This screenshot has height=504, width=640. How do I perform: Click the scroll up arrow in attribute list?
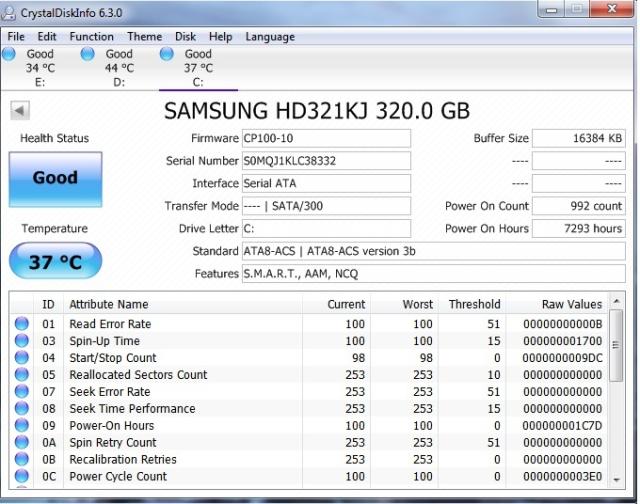point(616,301)
